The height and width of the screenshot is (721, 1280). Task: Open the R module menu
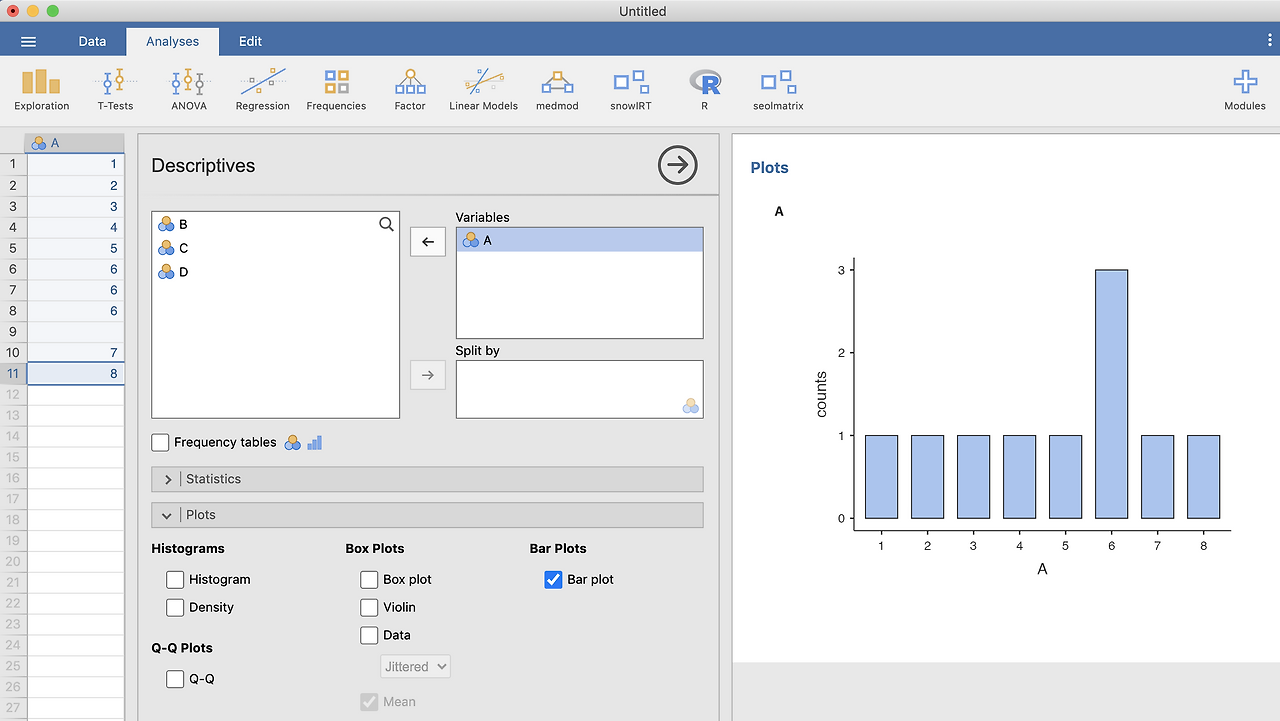(705, 90)
